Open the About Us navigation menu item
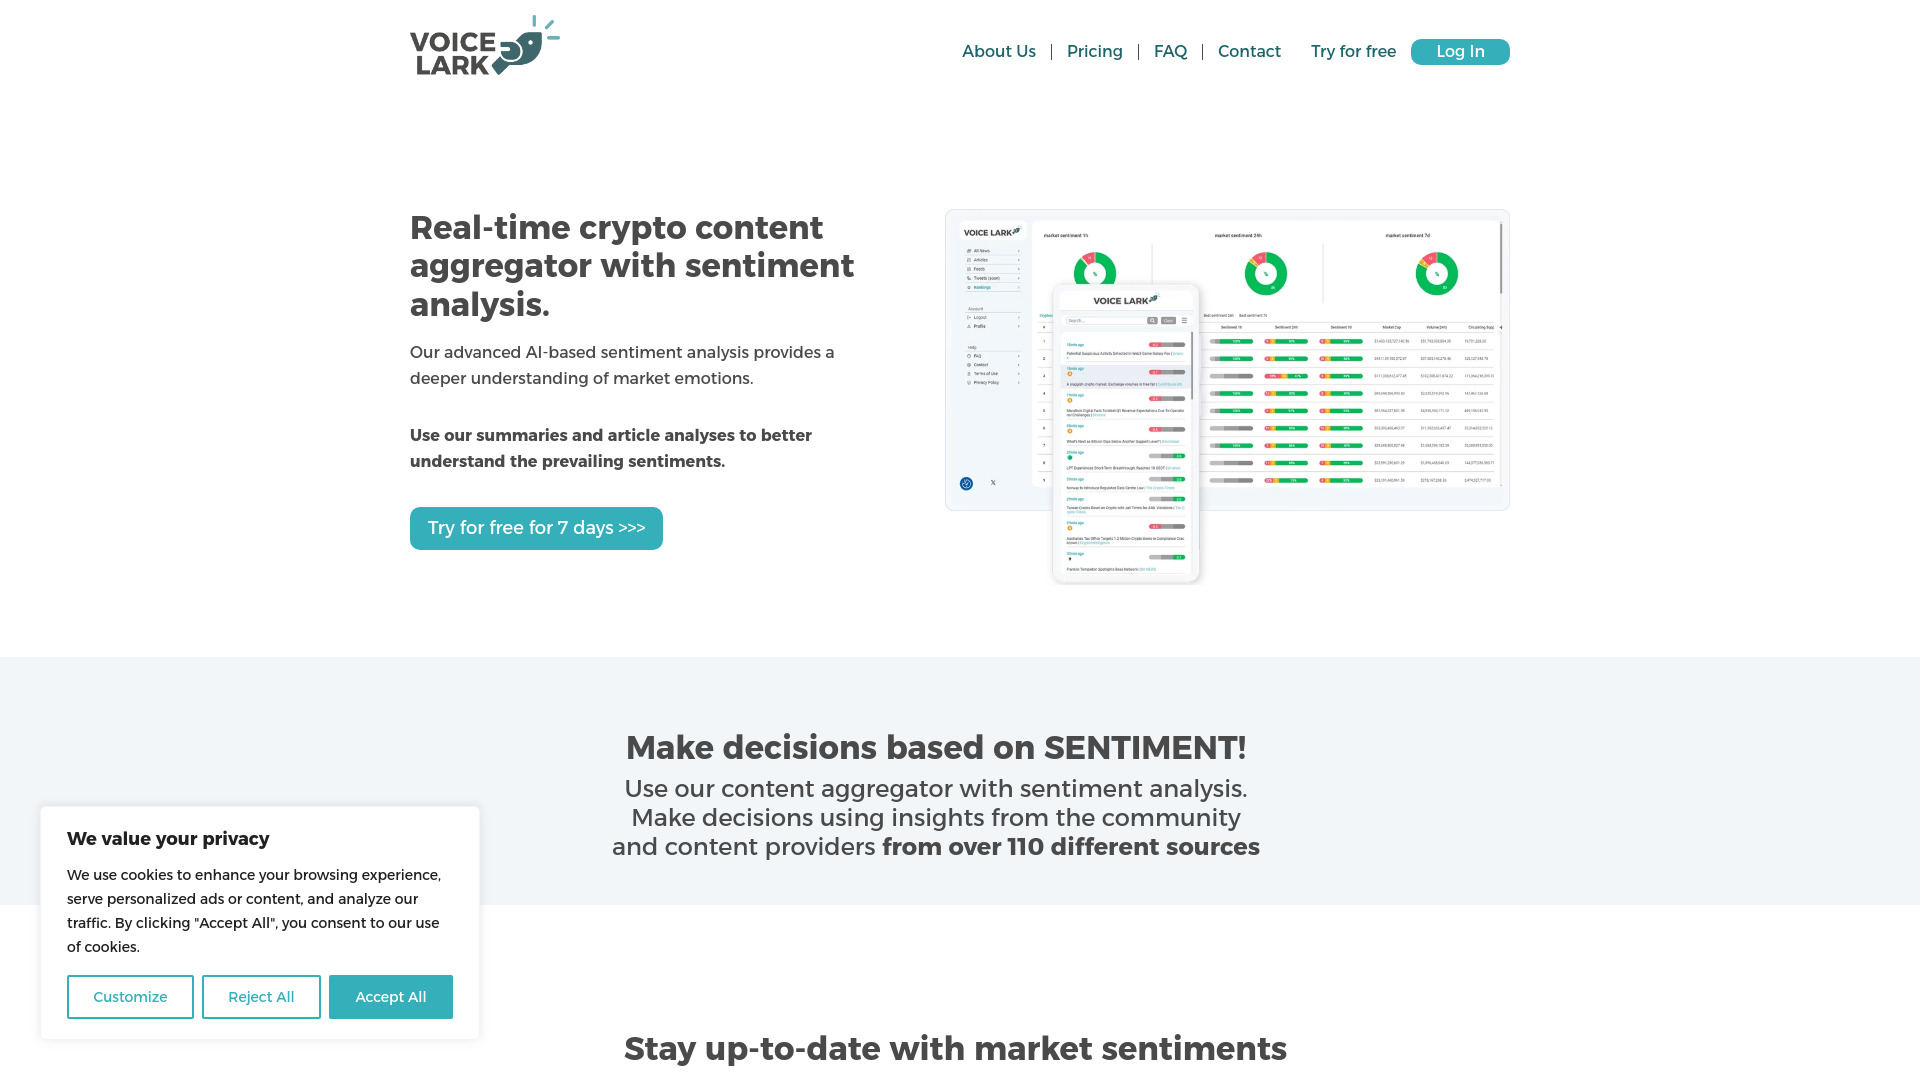 [998, 51]
